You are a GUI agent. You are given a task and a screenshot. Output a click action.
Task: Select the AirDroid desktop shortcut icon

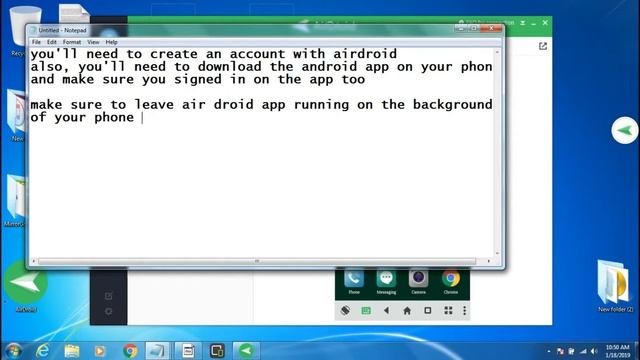tap(26, 287)
